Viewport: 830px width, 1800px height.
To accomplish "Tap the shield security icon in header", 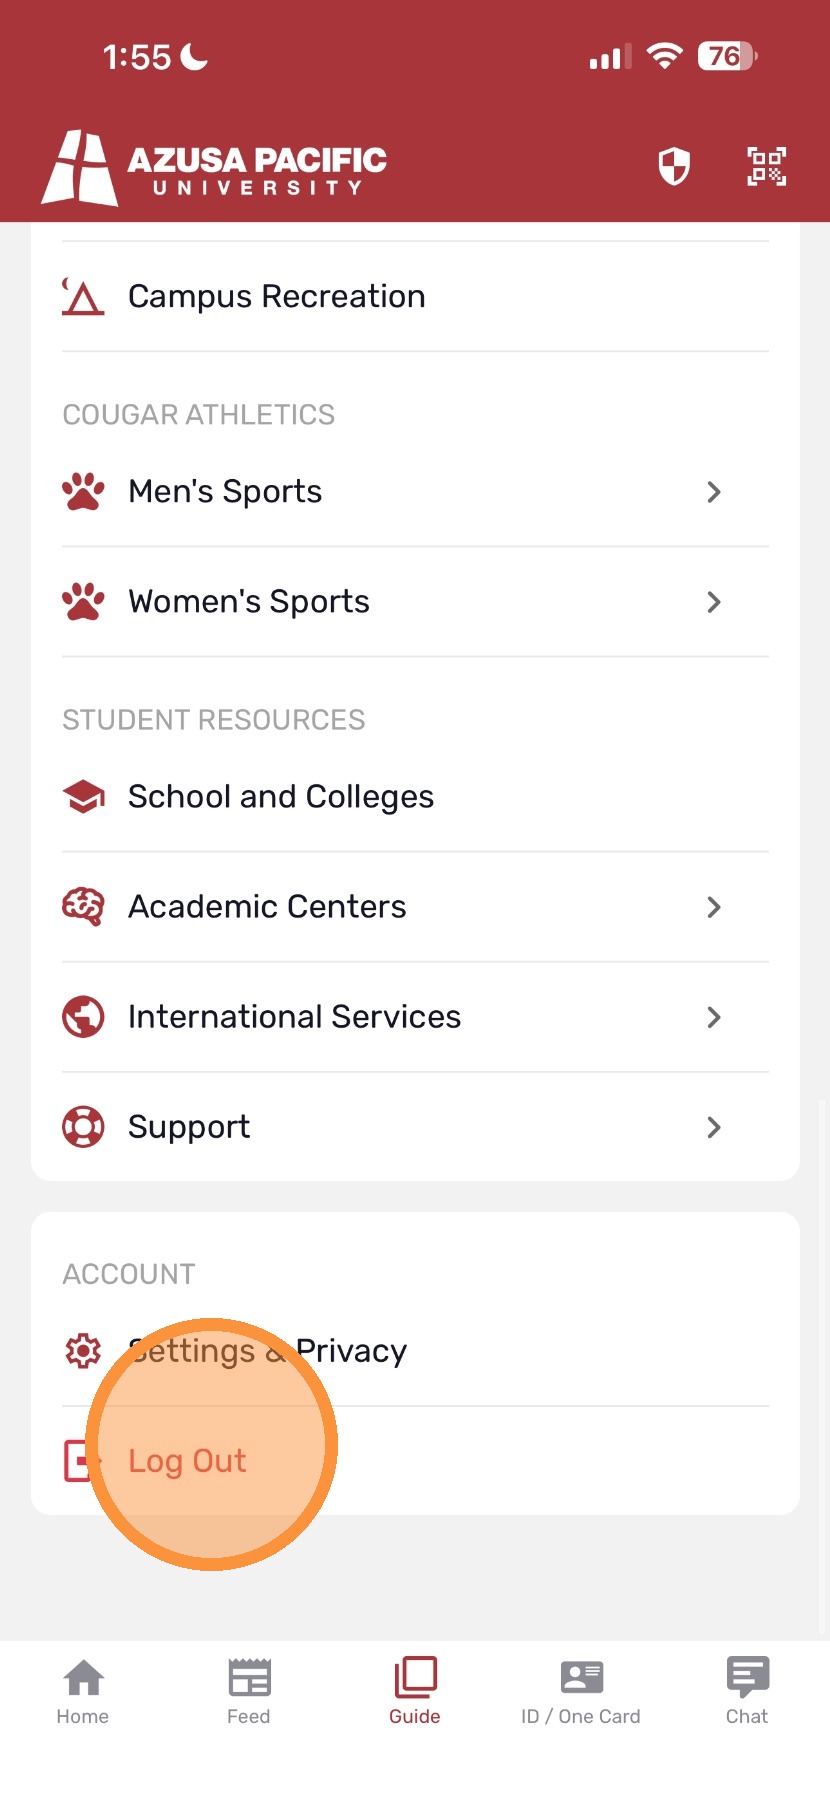I will [674, 166].
